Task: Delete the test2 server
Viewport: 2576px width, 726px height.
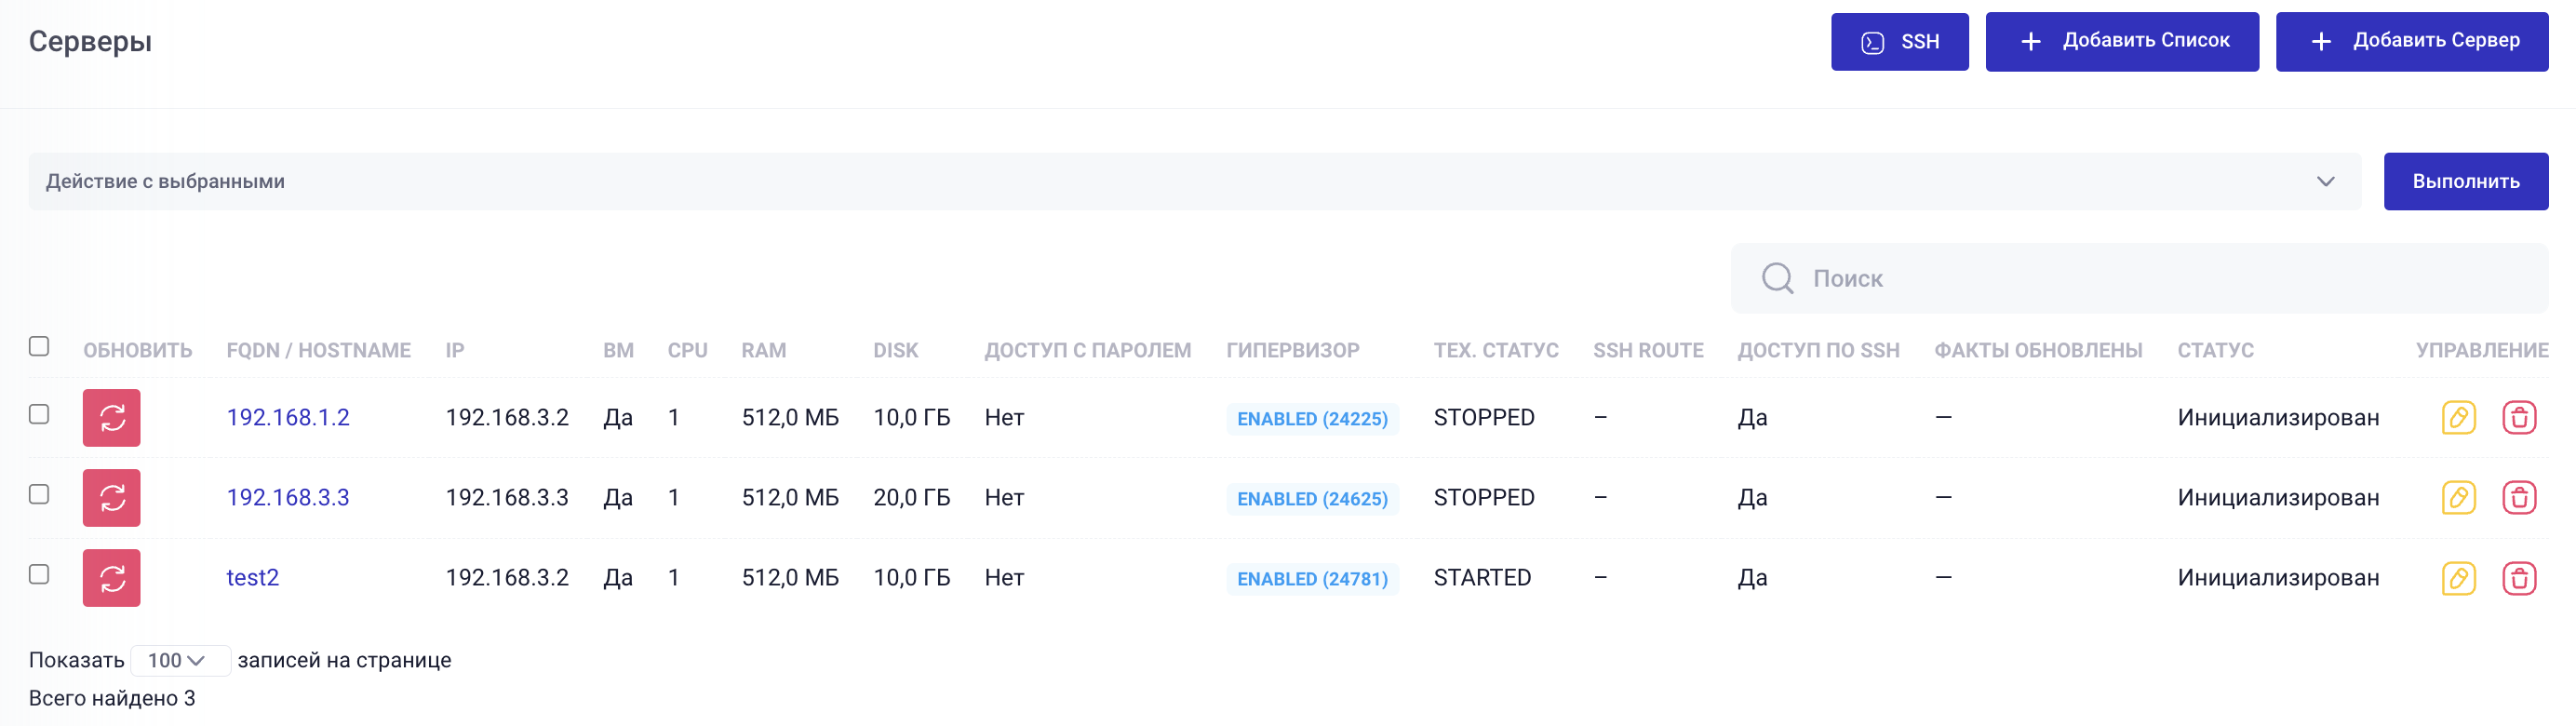Action: [2518, 577]
